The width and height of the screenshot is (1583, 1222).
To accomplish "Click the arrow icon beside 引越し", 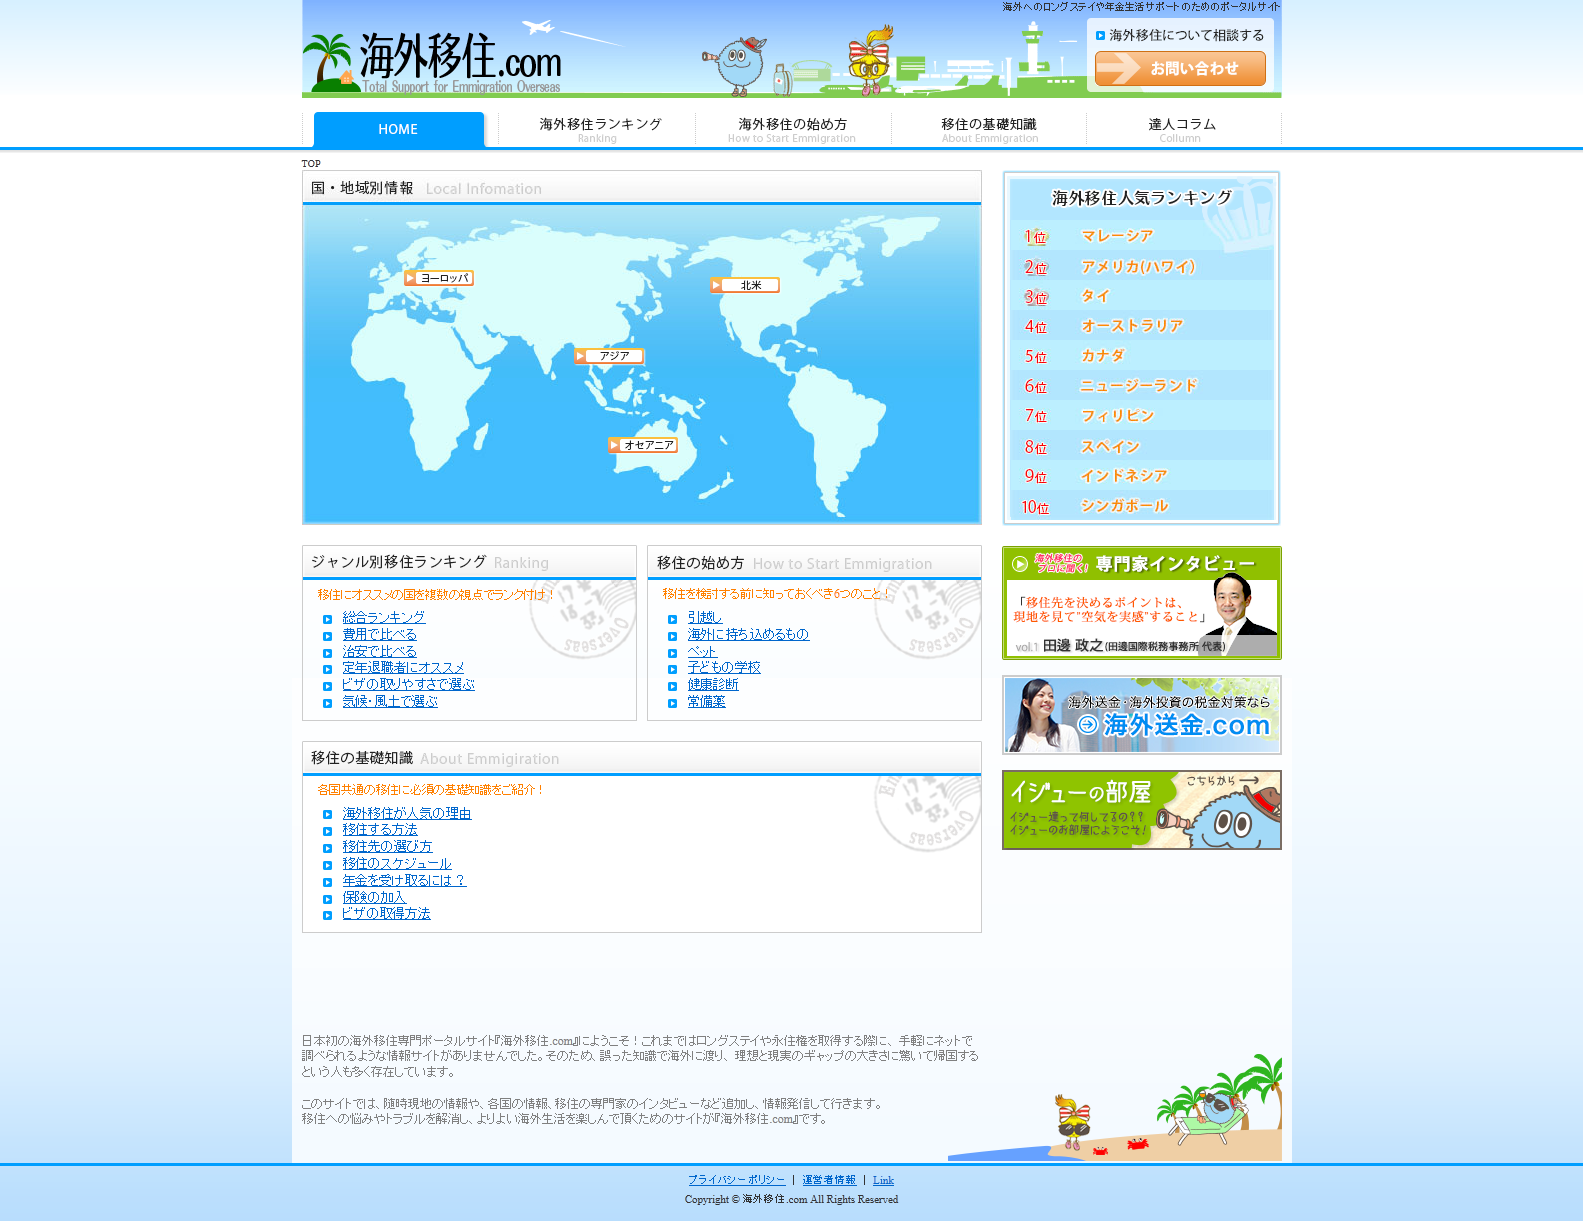I will 672,620.
